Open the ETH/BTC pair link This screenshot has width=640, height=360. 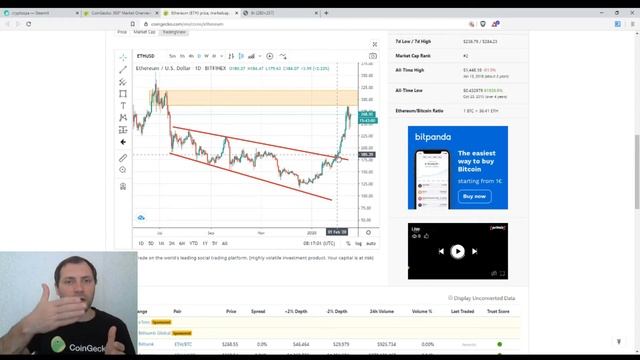[183, 344]
